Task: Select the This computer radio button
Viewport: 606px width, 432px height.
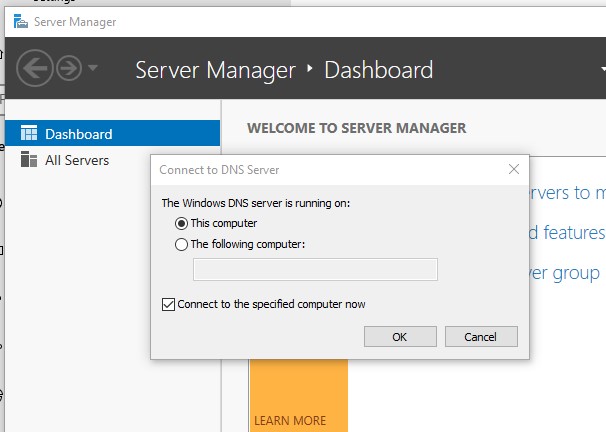Action: pyautogui.click(x=181, y=223)
